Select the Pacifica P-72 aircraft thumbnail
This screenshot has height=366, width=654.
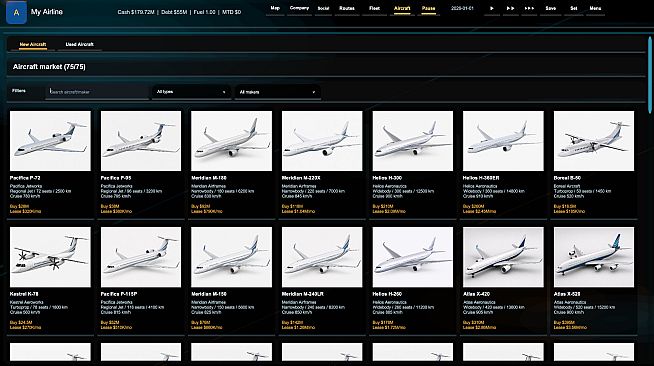tap(50, 141)
